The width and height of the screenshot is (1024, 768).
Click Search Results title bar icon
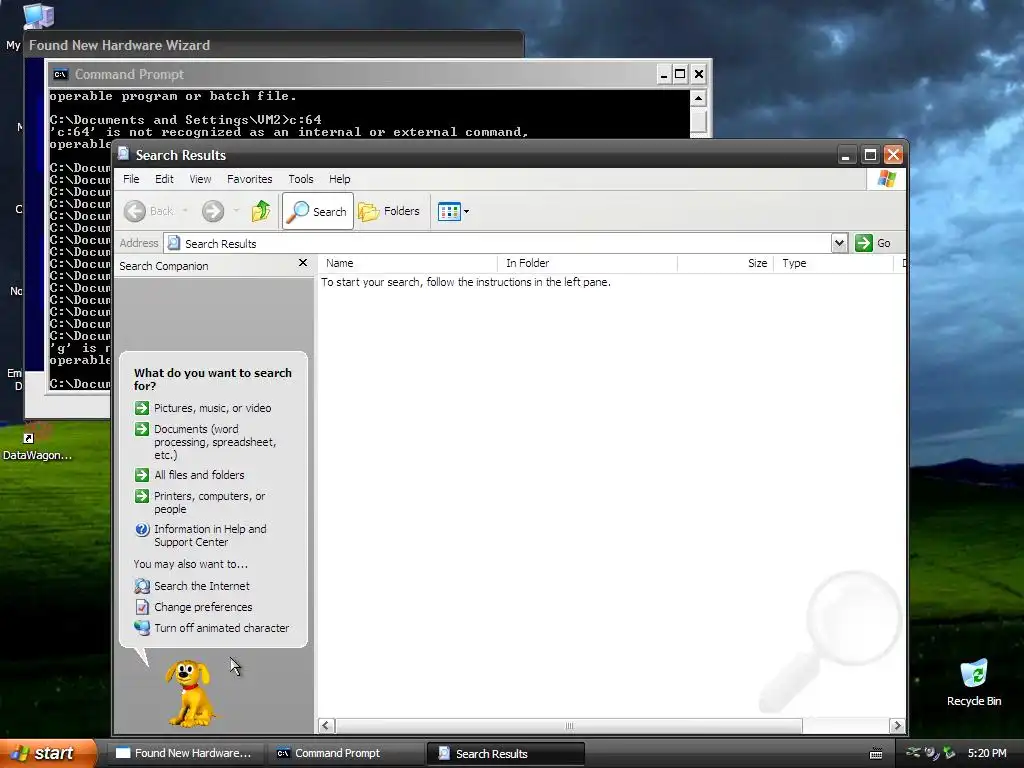pyautogui.click(x=123, y=154)
